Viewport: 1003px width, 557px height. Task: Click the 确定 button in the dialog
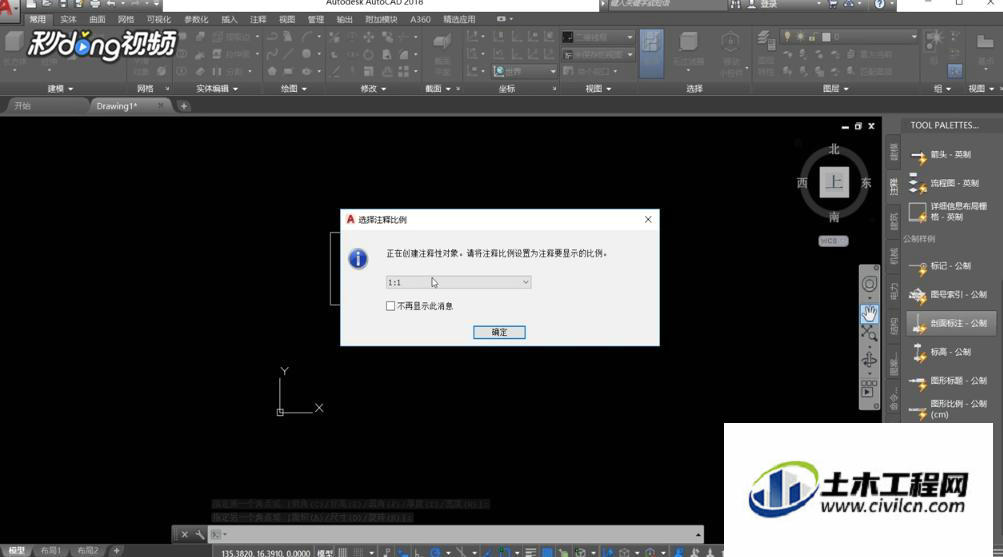pyautogui.click(x=499, y=332)
